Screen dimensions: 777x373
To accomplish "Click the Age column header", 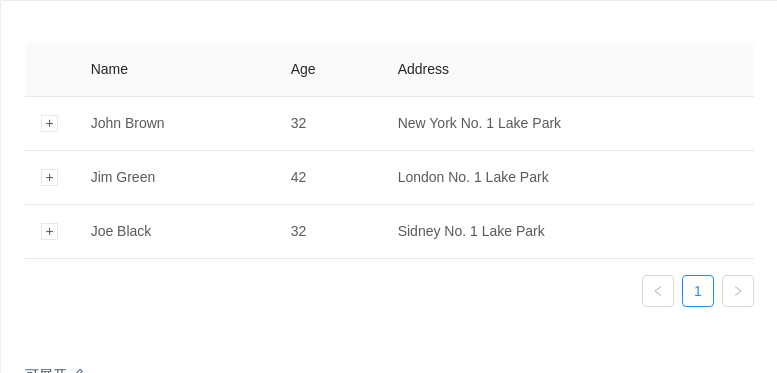I will (303, 69).
